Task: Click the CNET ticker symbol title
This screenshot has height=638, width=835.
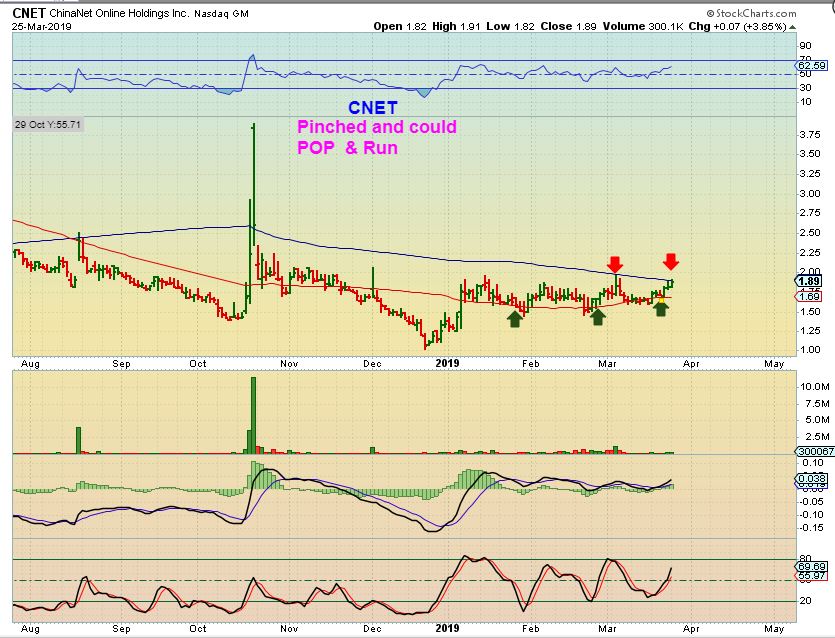Action: pos(29,13)
